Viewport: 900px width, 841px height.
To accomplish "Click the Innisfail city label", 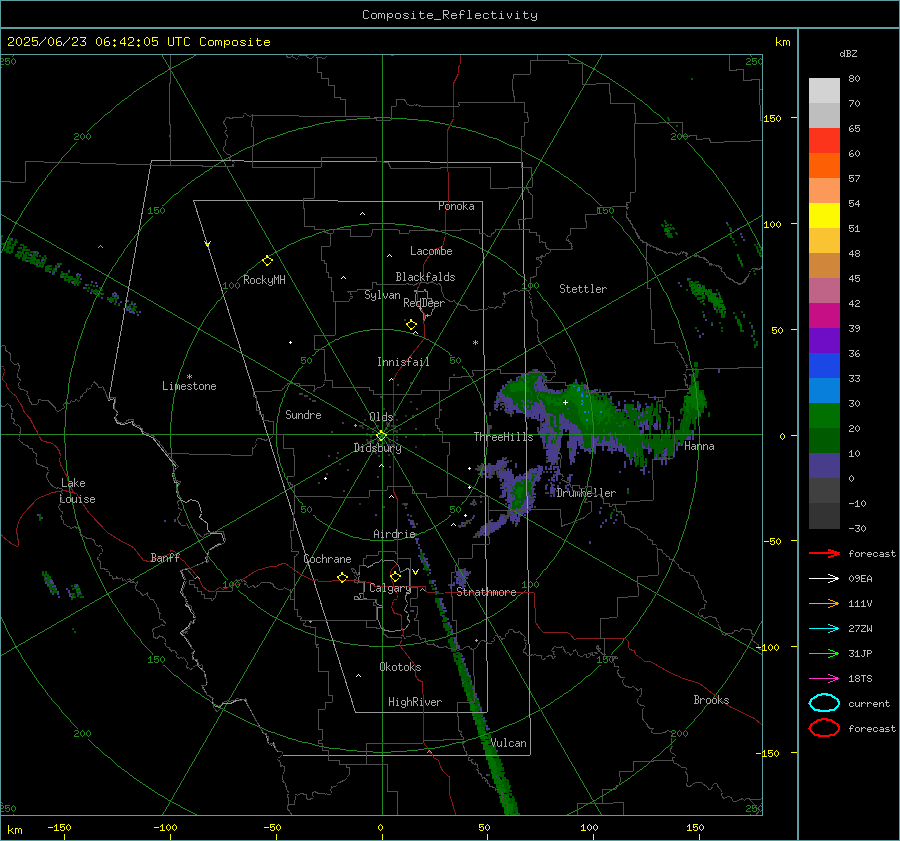I will point(403,362).
